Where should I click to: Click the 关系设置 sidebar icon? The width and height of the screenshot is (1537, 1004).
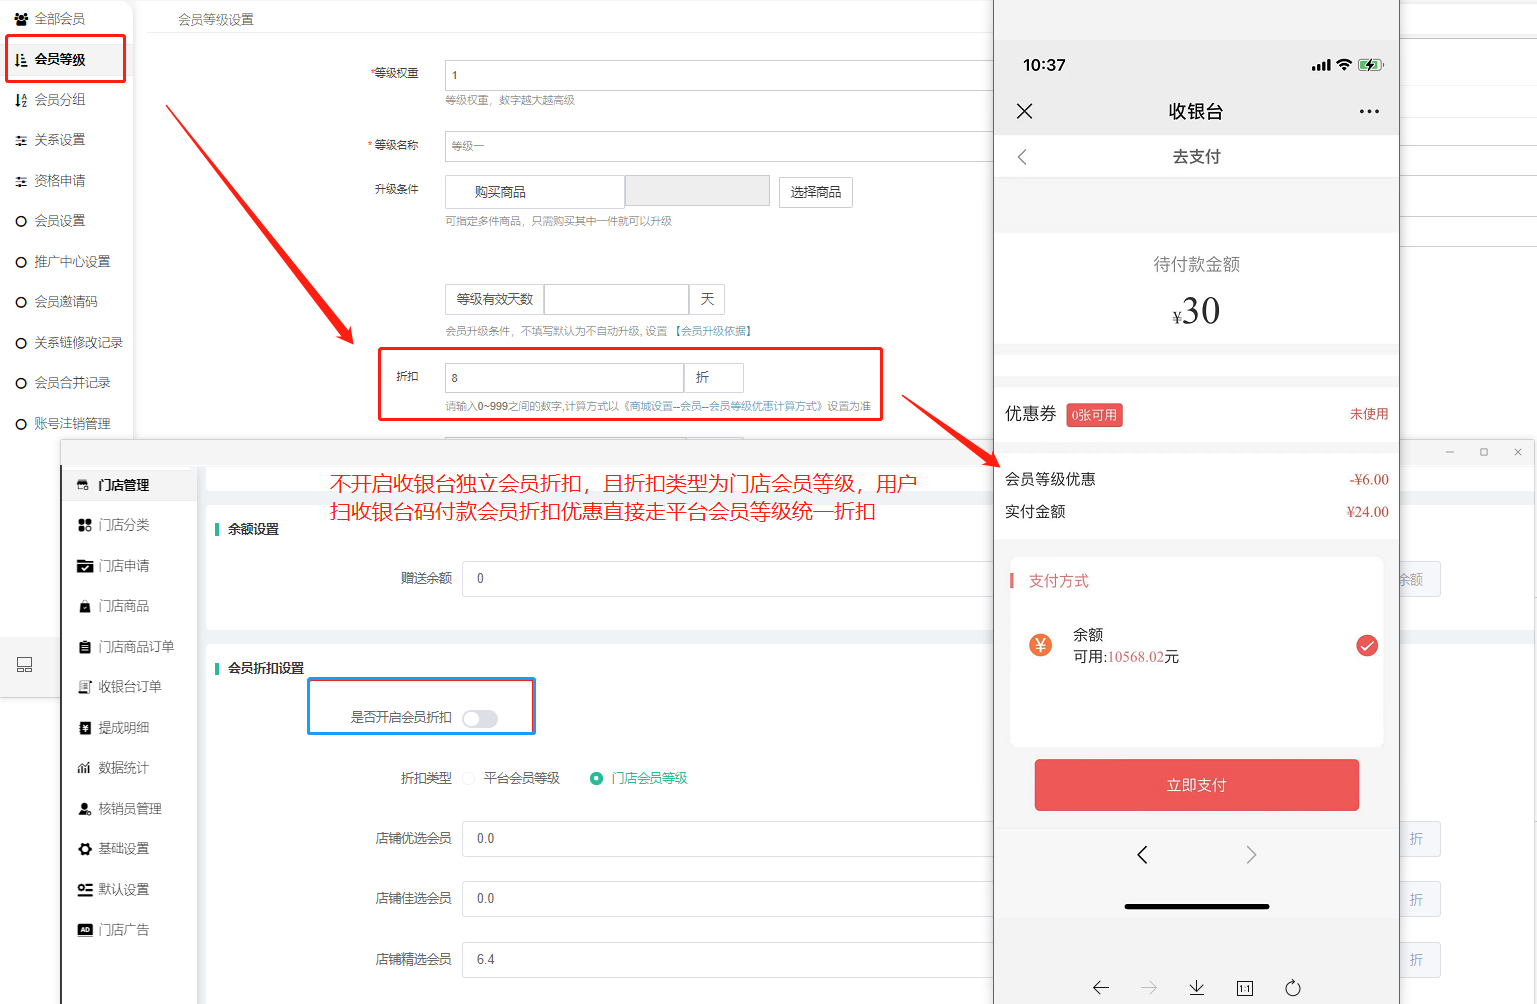click(x=21, y=140)
